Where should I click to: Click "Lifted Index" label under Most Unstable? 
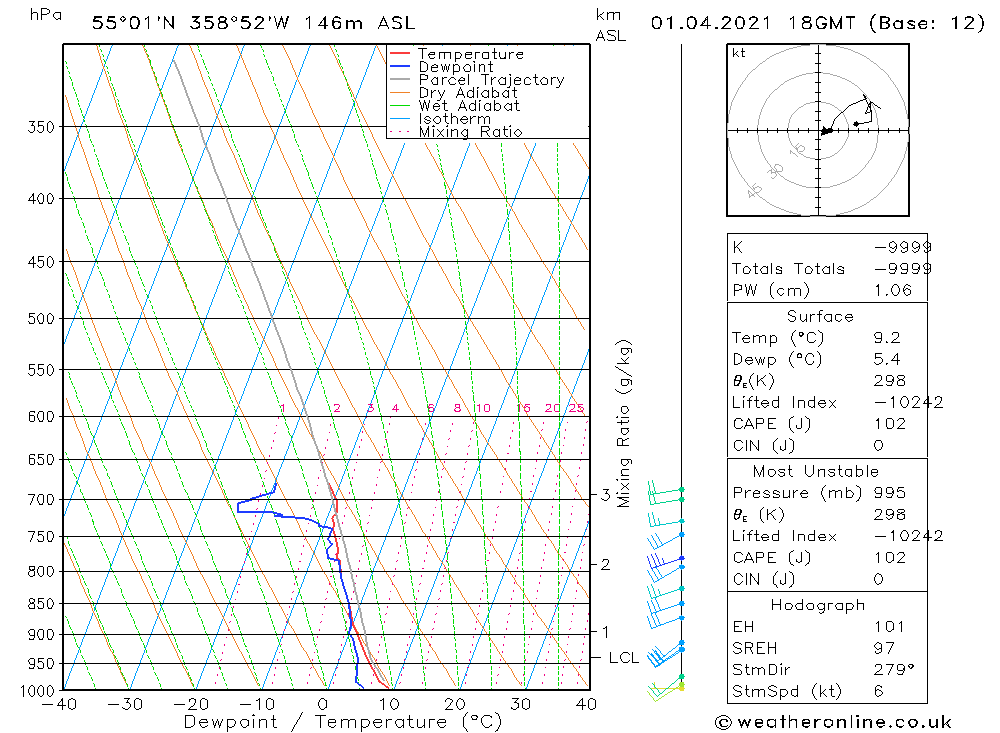tap(784, 536)
